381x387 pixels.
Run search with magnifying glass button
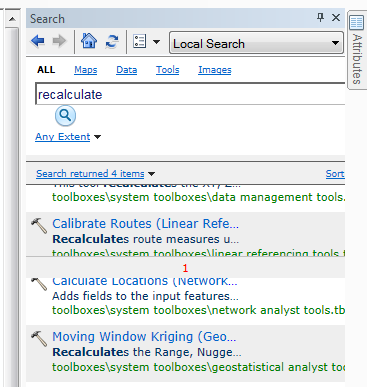pos(65,116)
